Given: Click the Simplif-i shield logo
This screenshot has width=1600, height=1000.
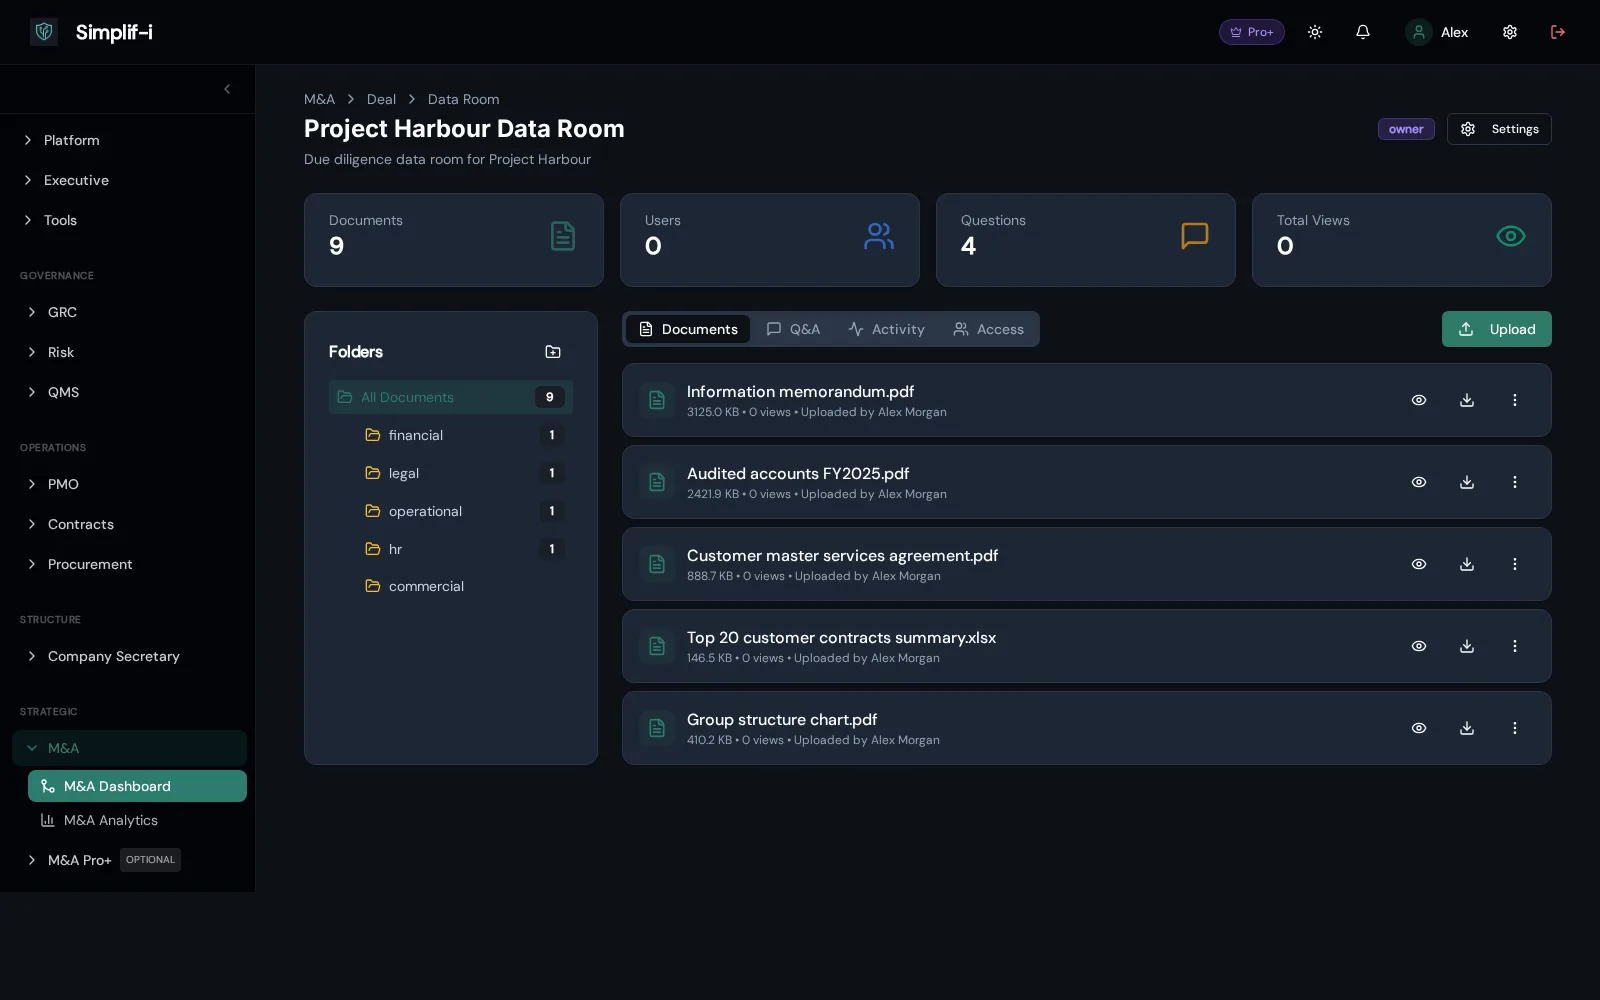Looking at the screenshot, I should tap(44, 32).
